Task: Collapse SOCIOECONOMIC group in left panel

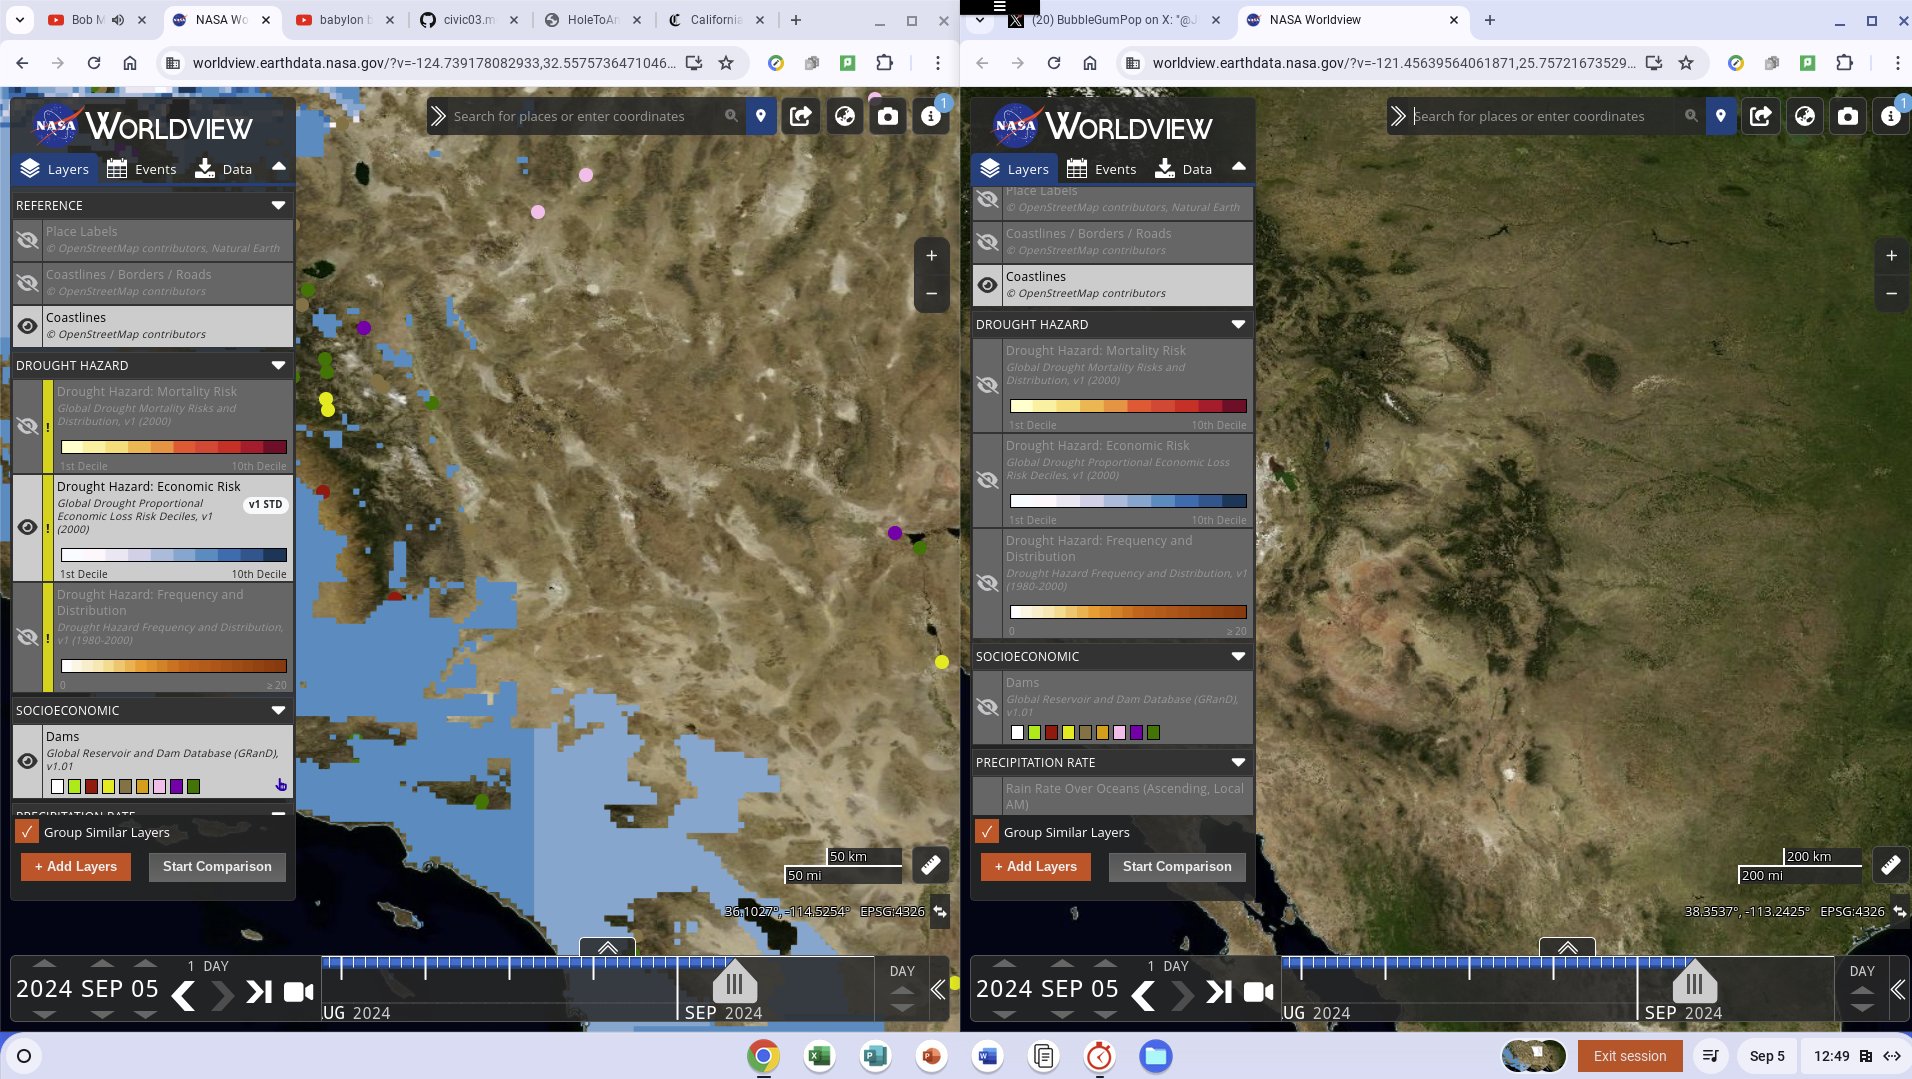Action: [x=279, y=711]
